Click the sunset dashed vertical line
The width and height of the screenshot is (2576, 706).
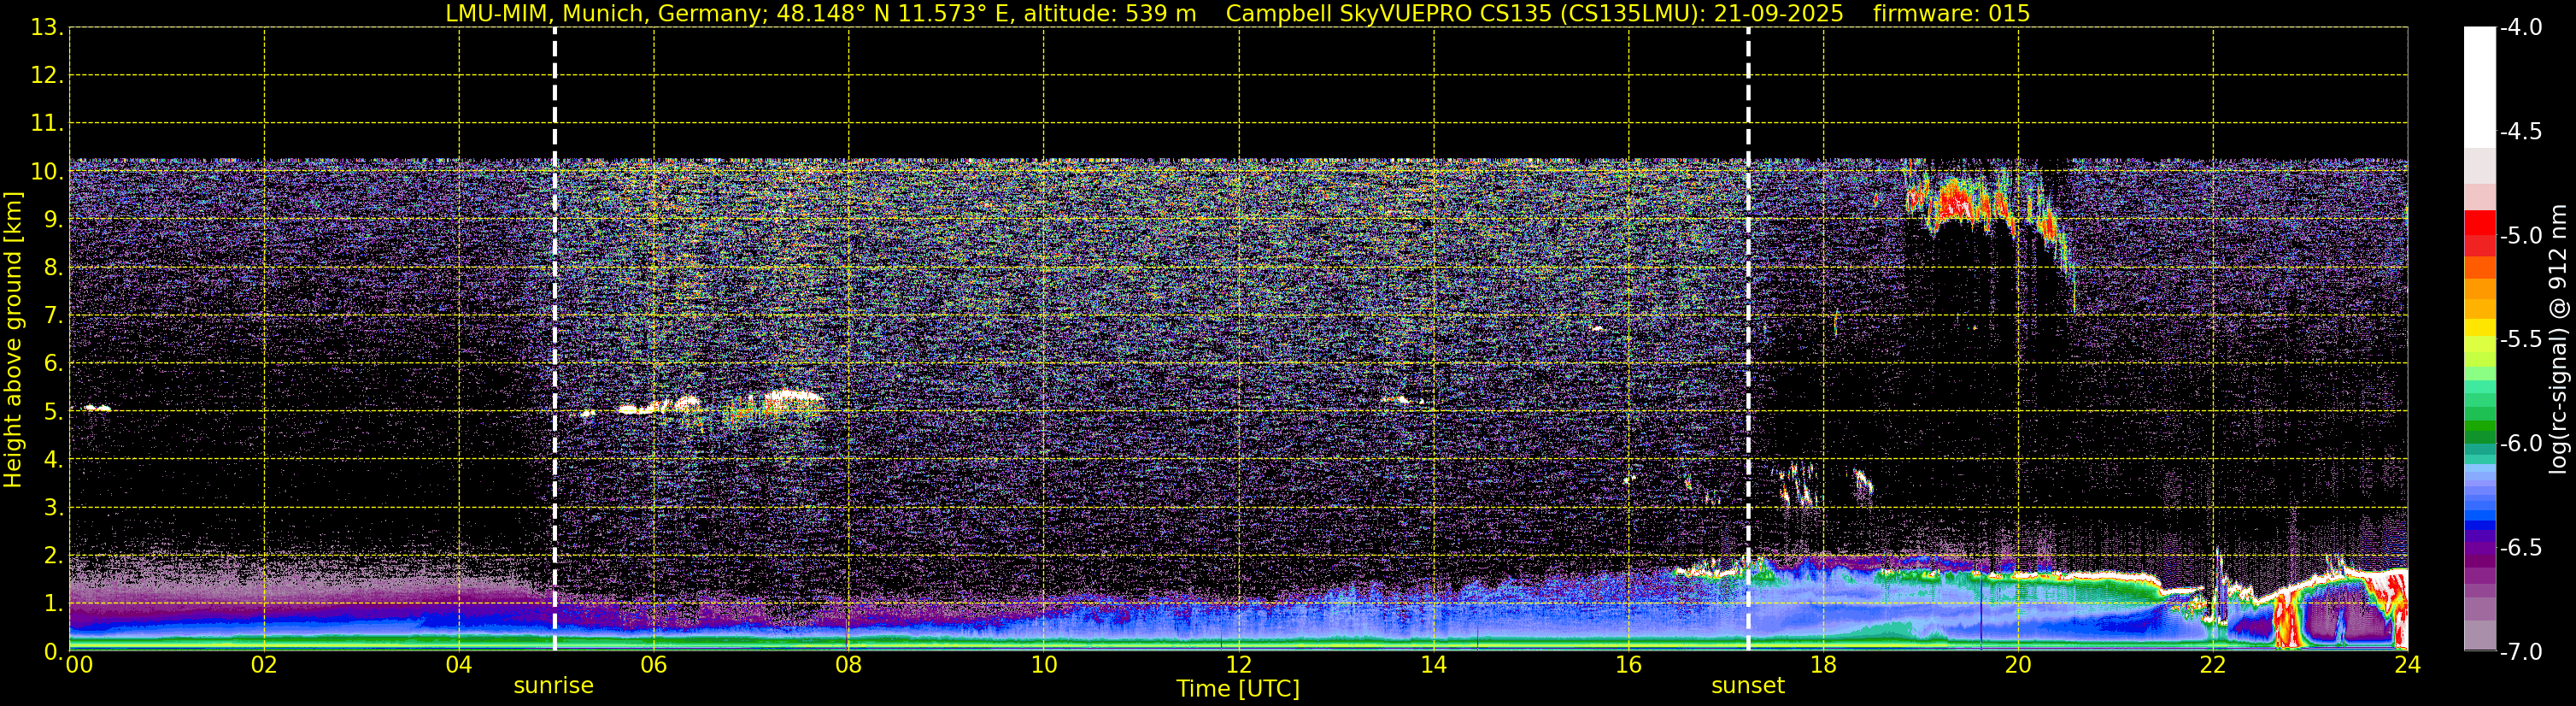click(1748, 339)
